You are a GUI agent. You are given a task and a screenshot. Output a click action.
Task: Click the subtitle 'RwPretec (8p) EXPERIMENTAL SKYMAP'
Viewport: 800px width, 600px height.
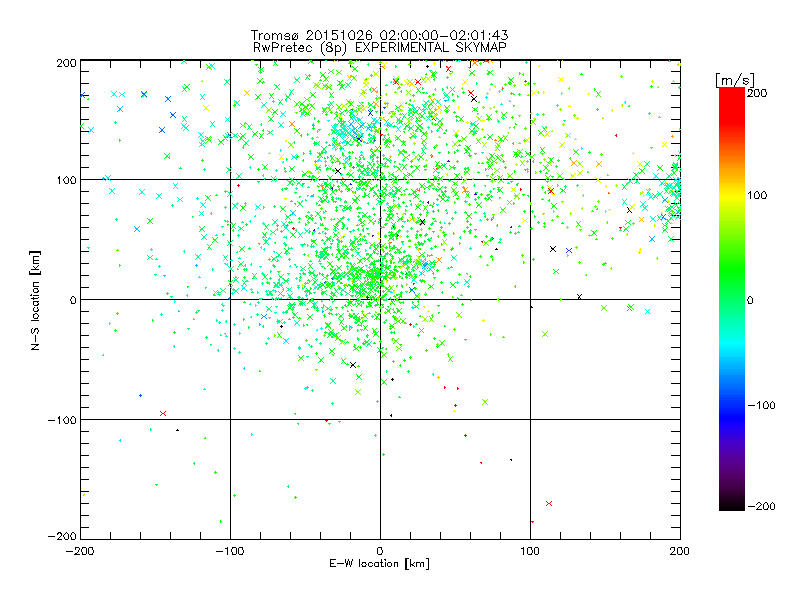pyautogui.click(x=380, y=48)
